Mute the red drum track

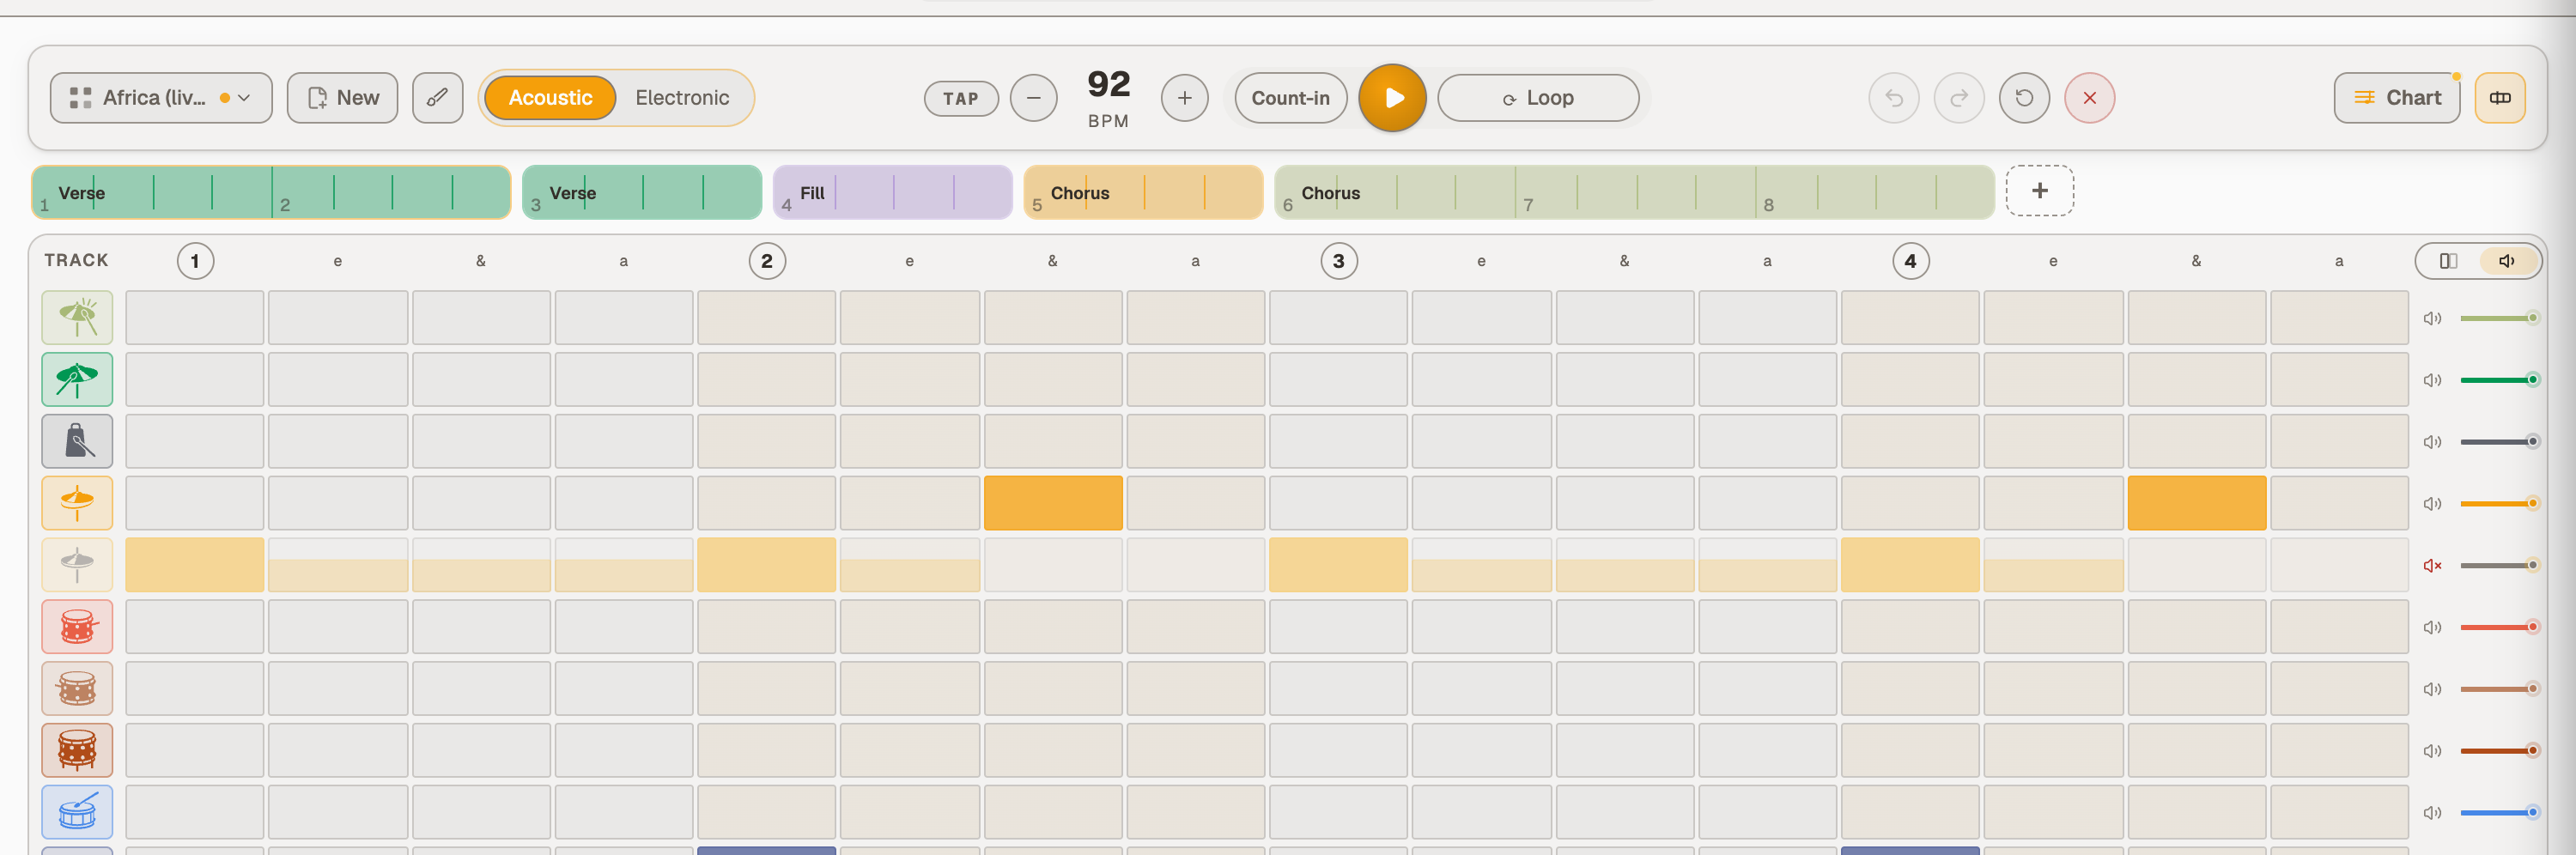[2432, 628]
